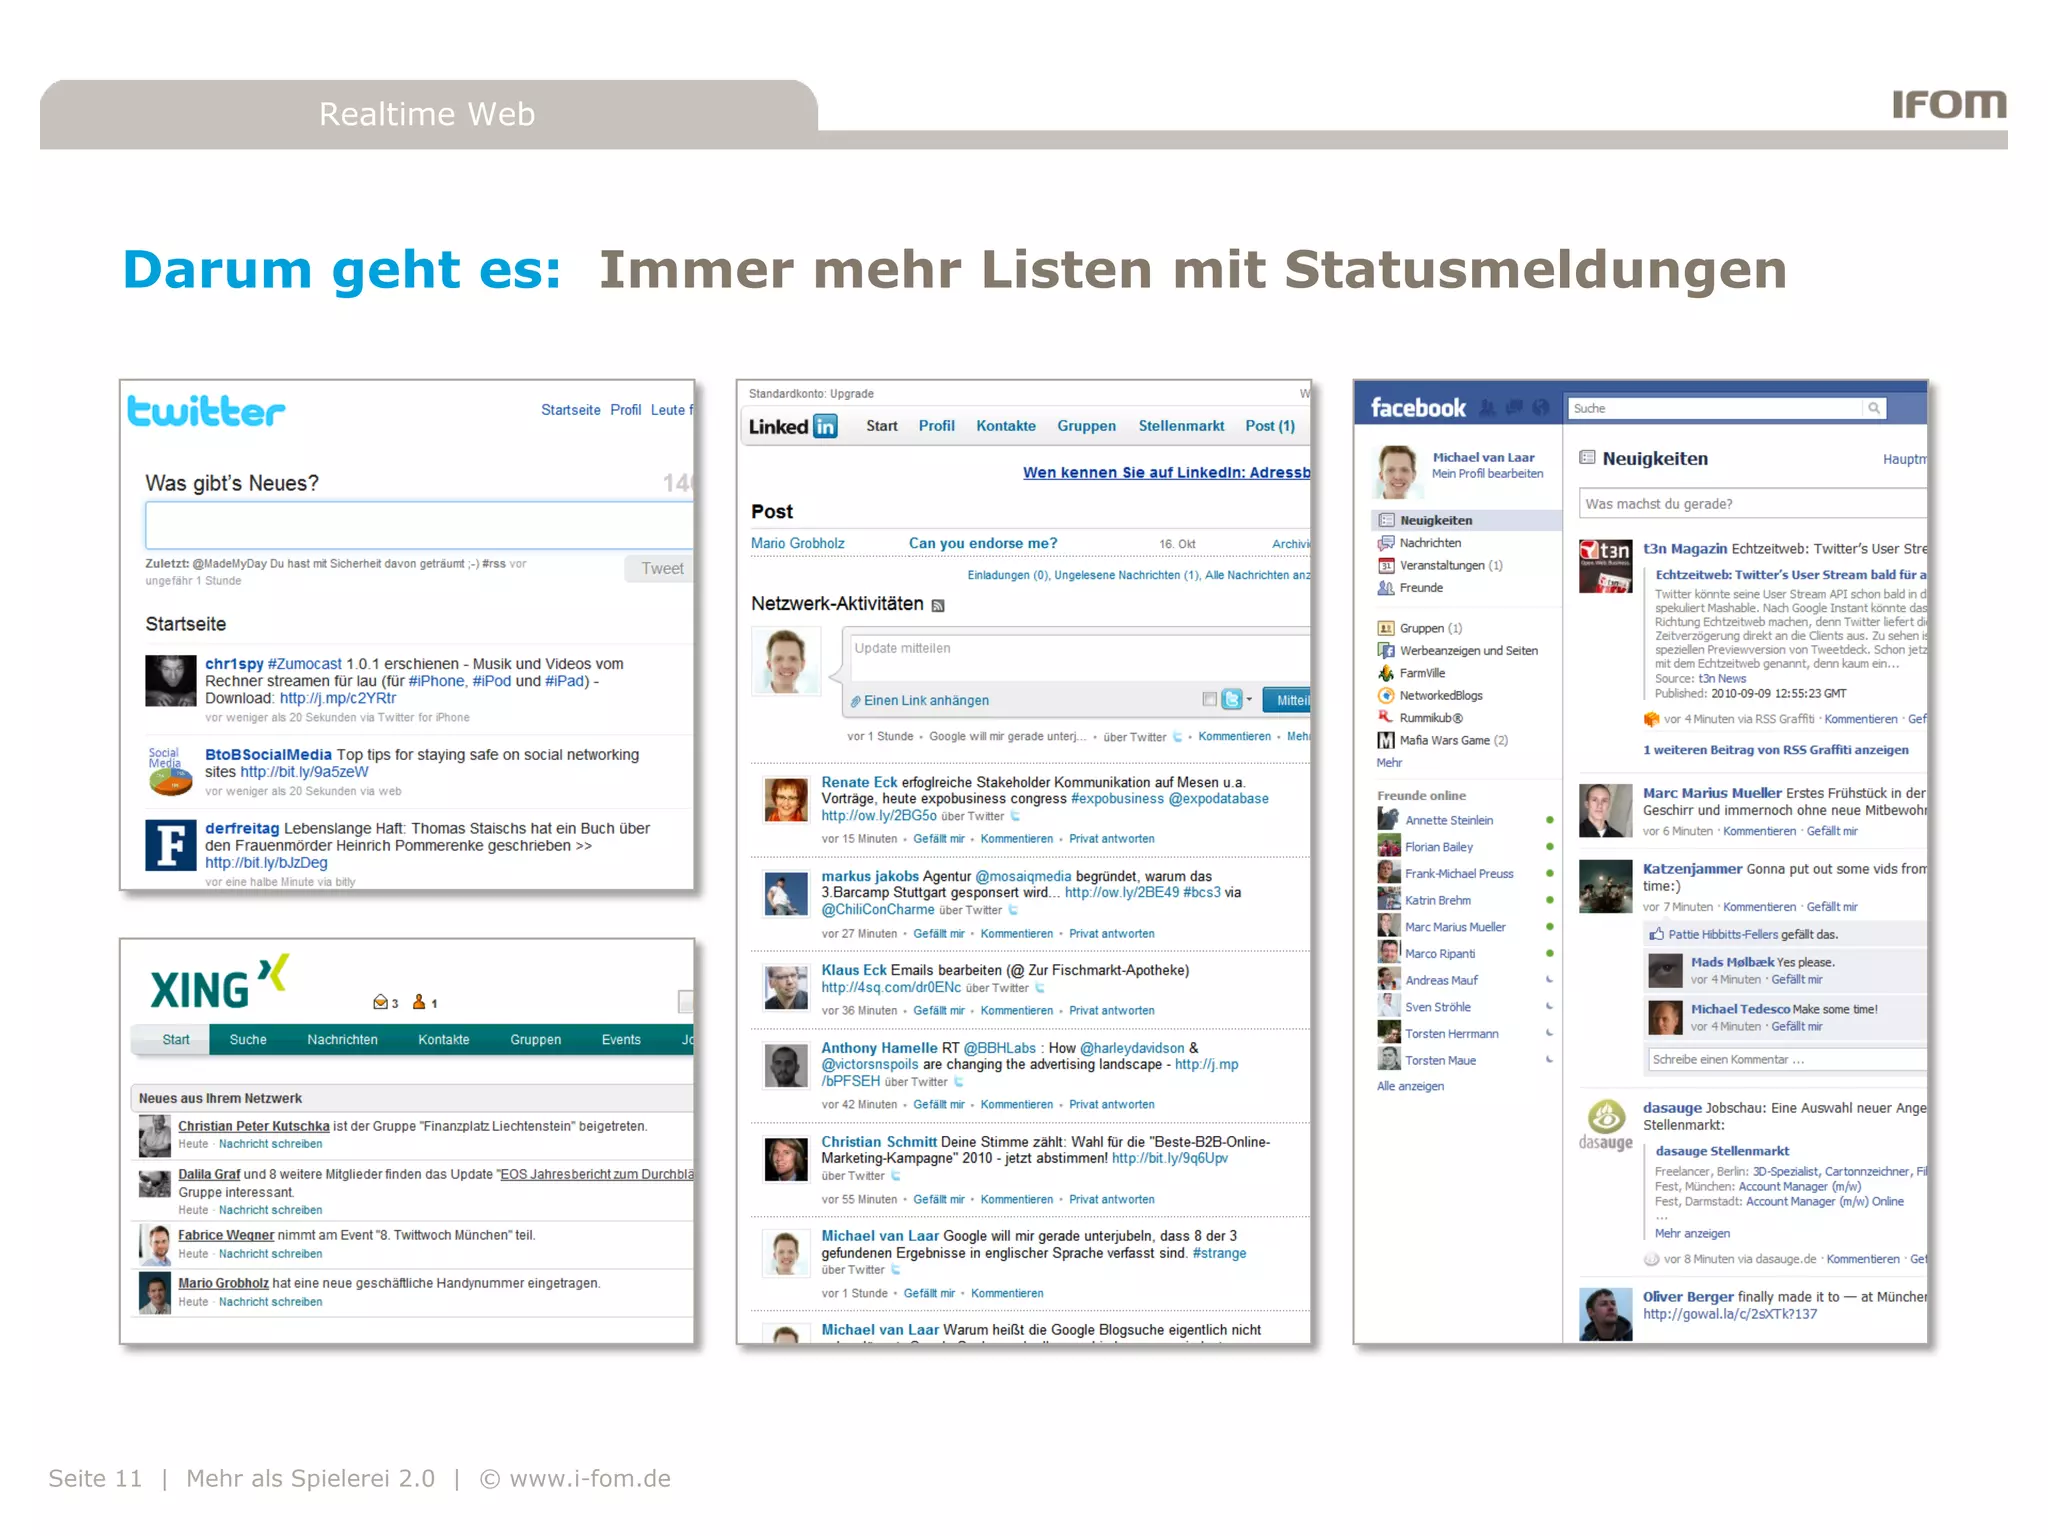Click the FarmVille app icon
The width and height of the screenshot is (2048, 1536).
click(x=1386, y=673)
